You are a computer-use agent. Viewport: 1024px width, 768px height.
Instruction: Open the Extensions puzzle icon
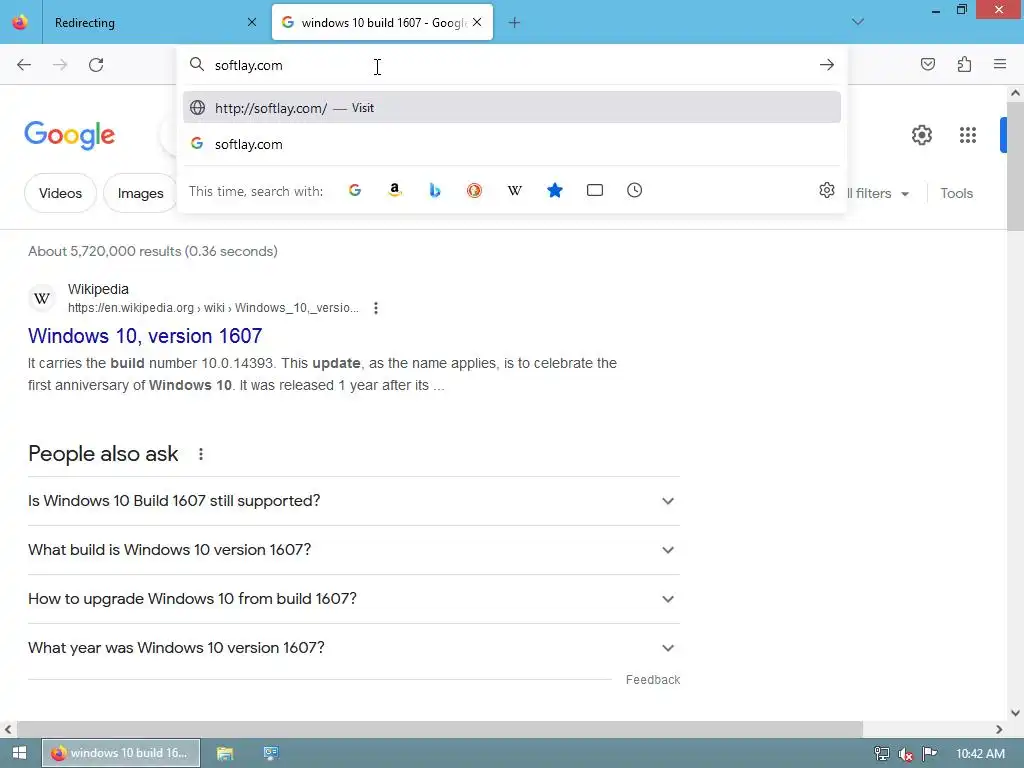tap(965, 64)
